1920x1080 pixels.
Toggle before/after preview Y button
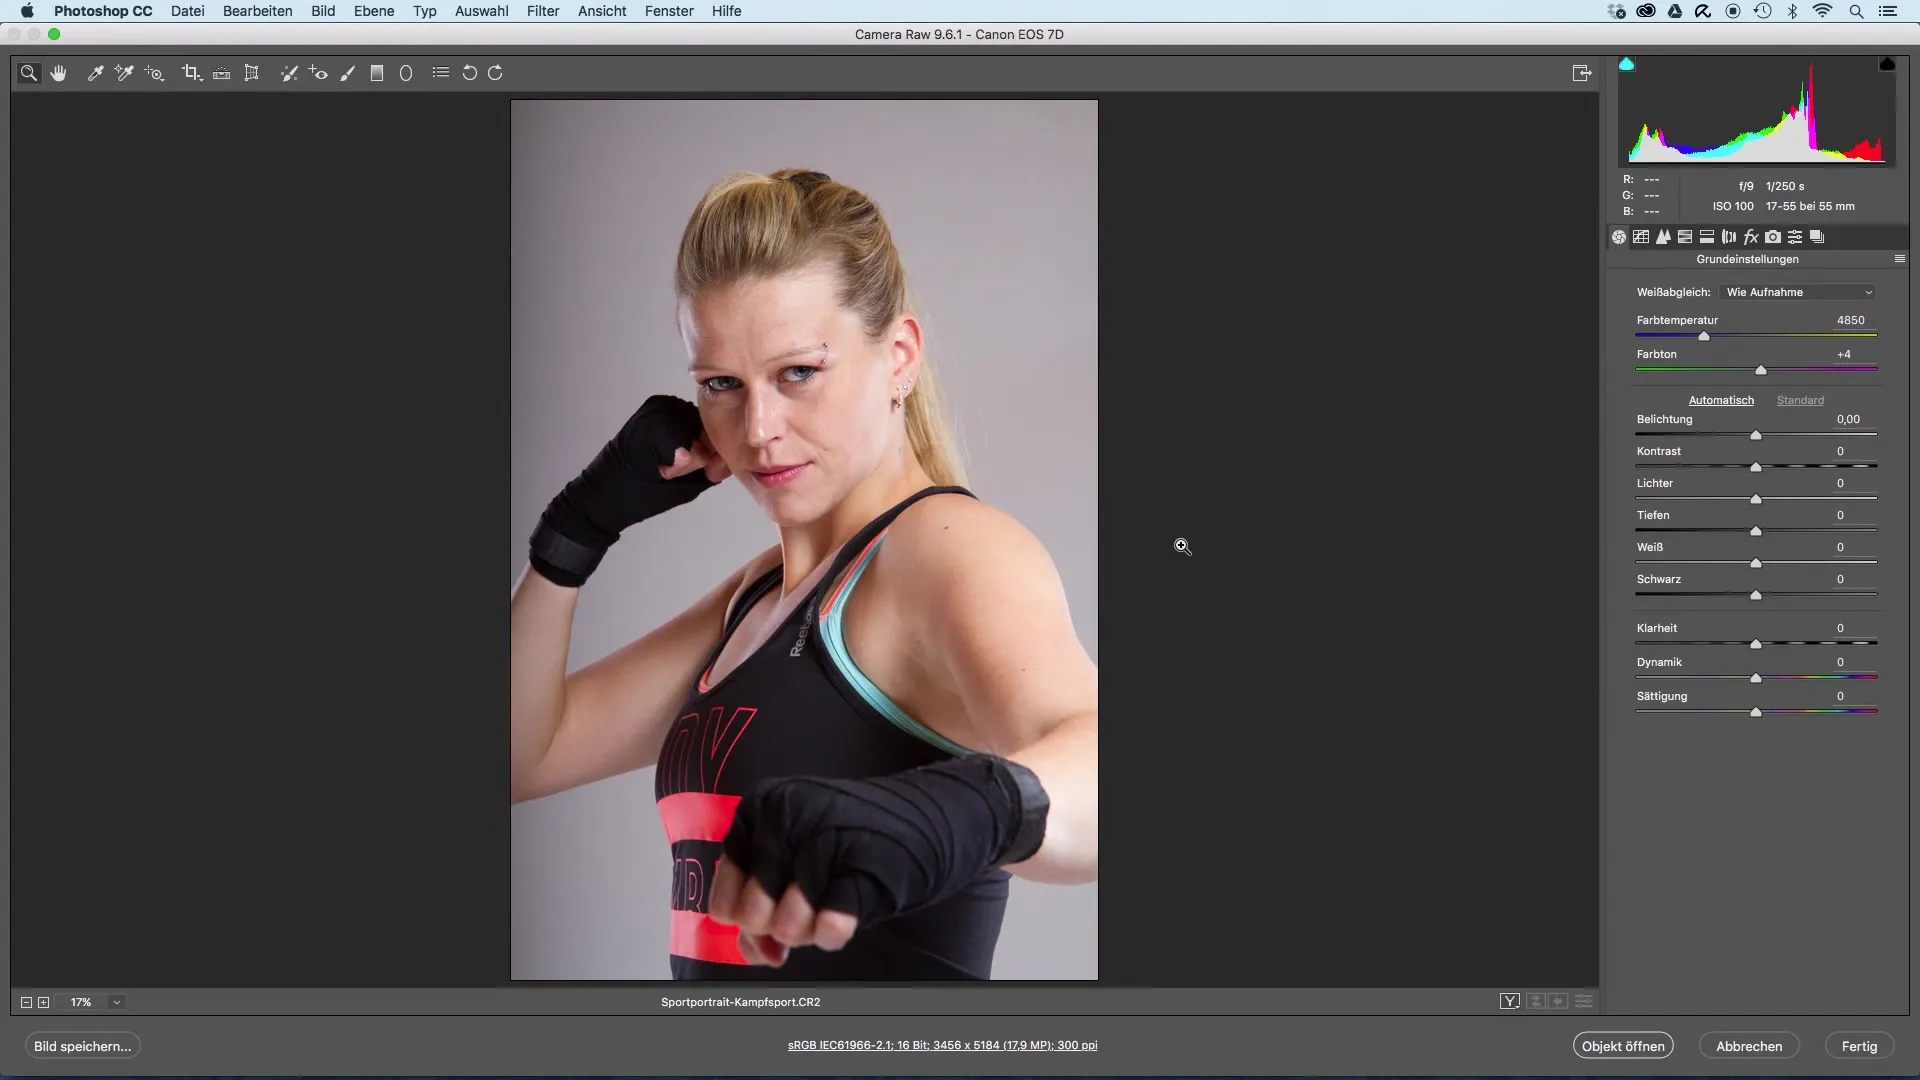(x=1510, y=1001)
